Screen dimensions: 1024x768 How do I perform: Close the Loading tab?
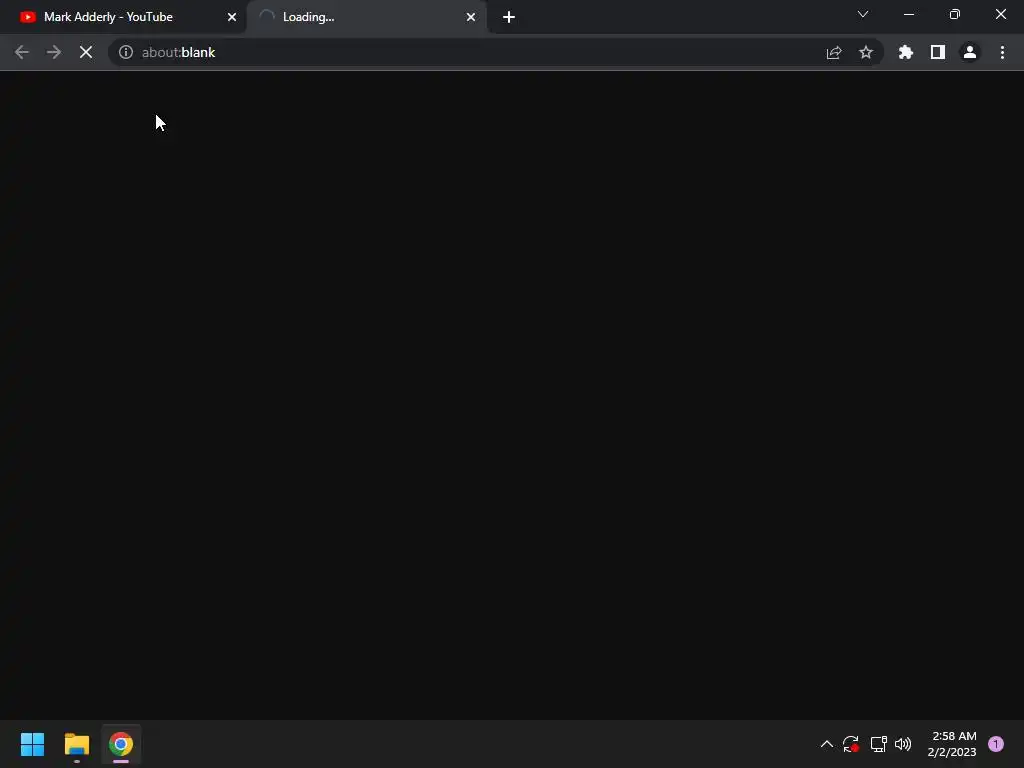[x=471, y=17]
